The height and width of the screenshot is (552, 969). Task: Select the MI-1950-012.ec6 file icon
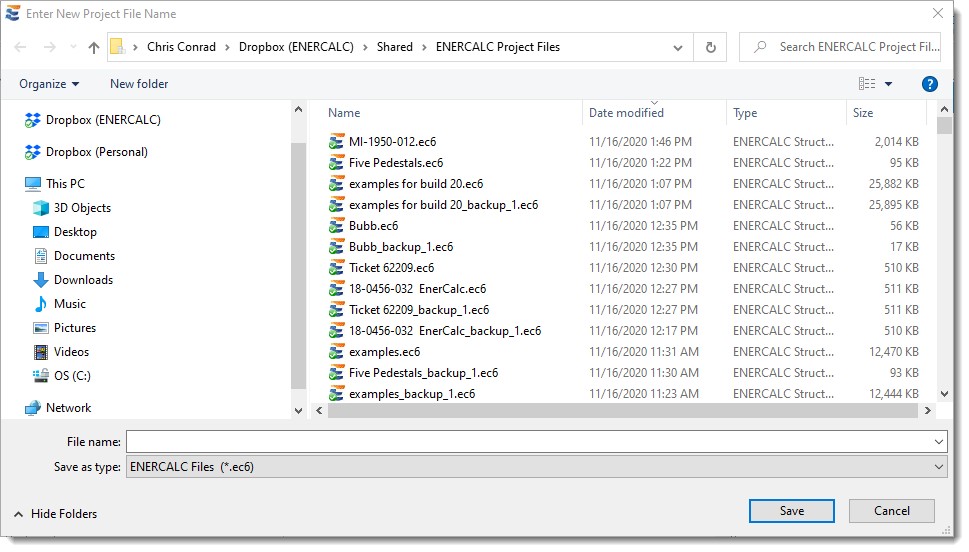click(x=337, y=142)
